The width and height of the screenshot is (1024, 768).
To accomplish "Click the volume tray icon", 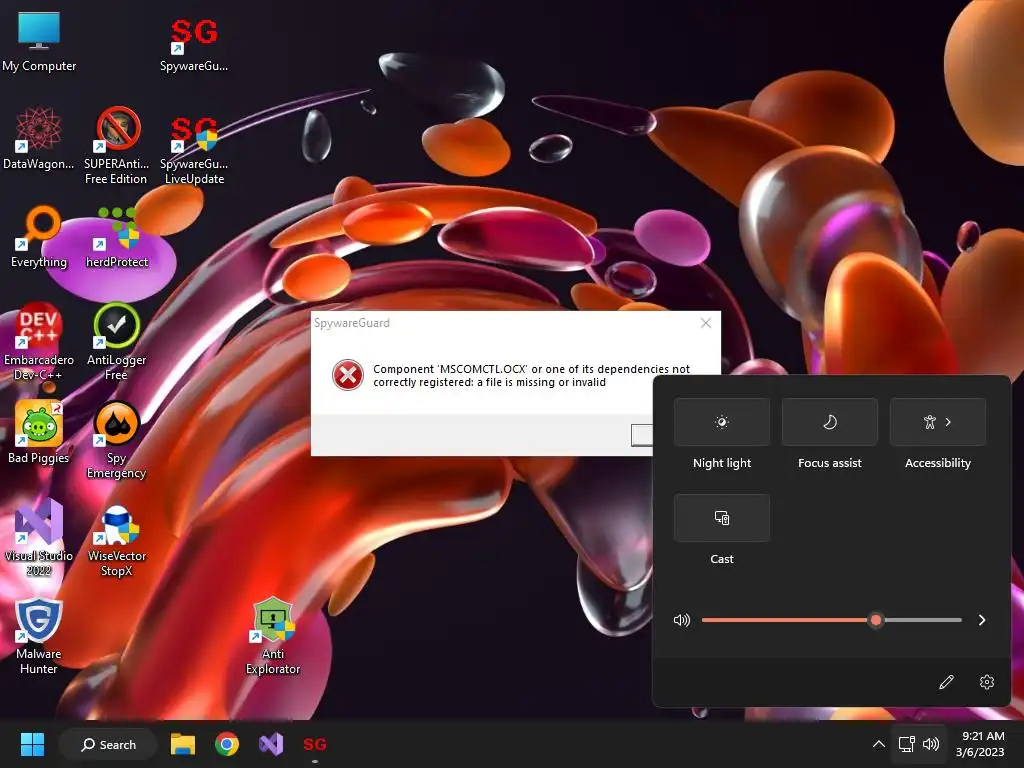I will point(931,744).
